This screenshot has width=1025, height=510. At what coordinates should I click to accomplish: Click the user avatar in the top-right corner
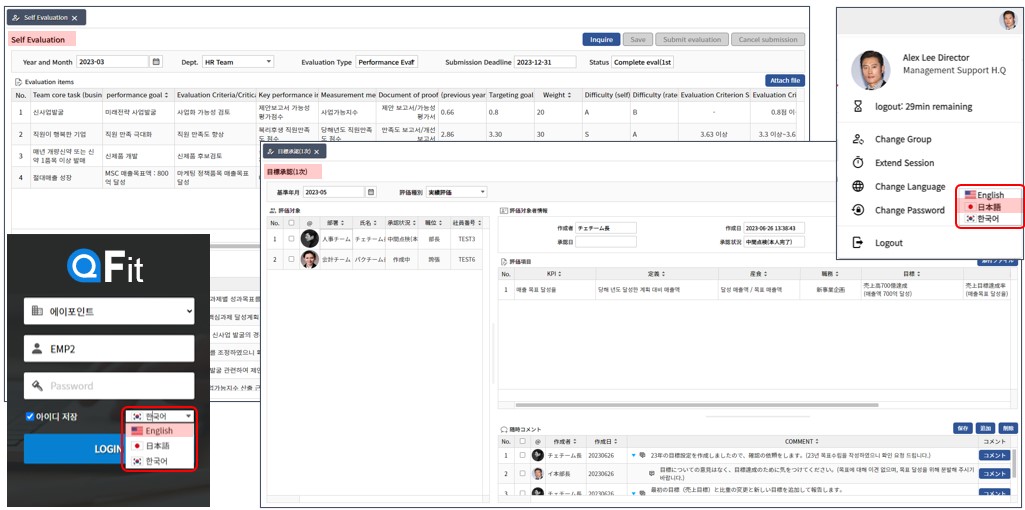(1007, 20)
